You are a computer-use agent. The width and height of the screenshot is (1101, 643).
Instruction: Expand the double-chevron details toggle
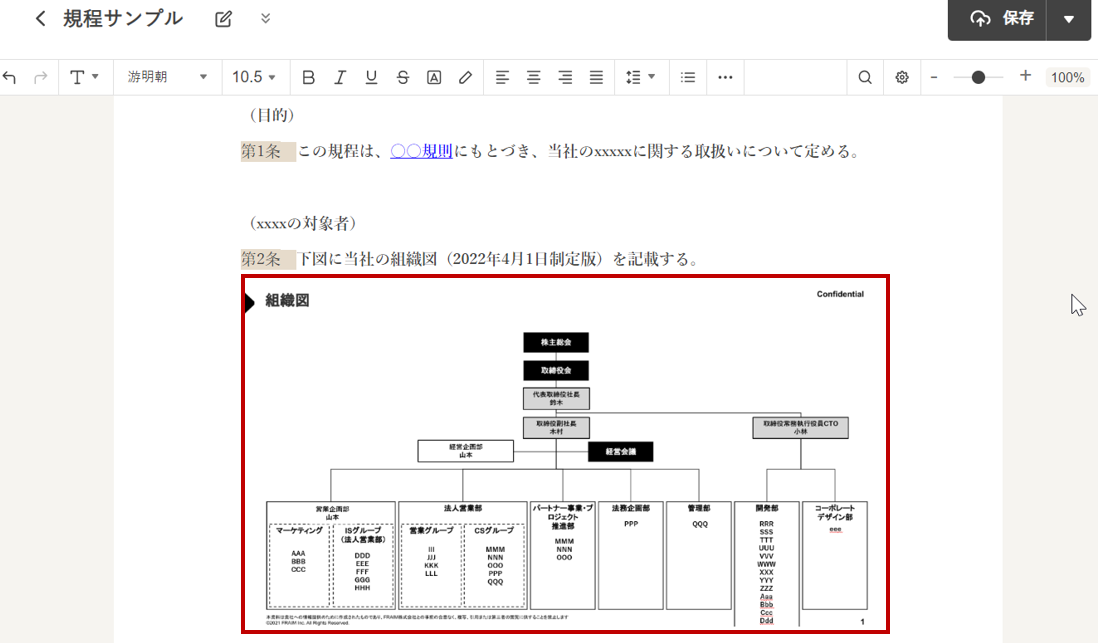coord(265,18)
